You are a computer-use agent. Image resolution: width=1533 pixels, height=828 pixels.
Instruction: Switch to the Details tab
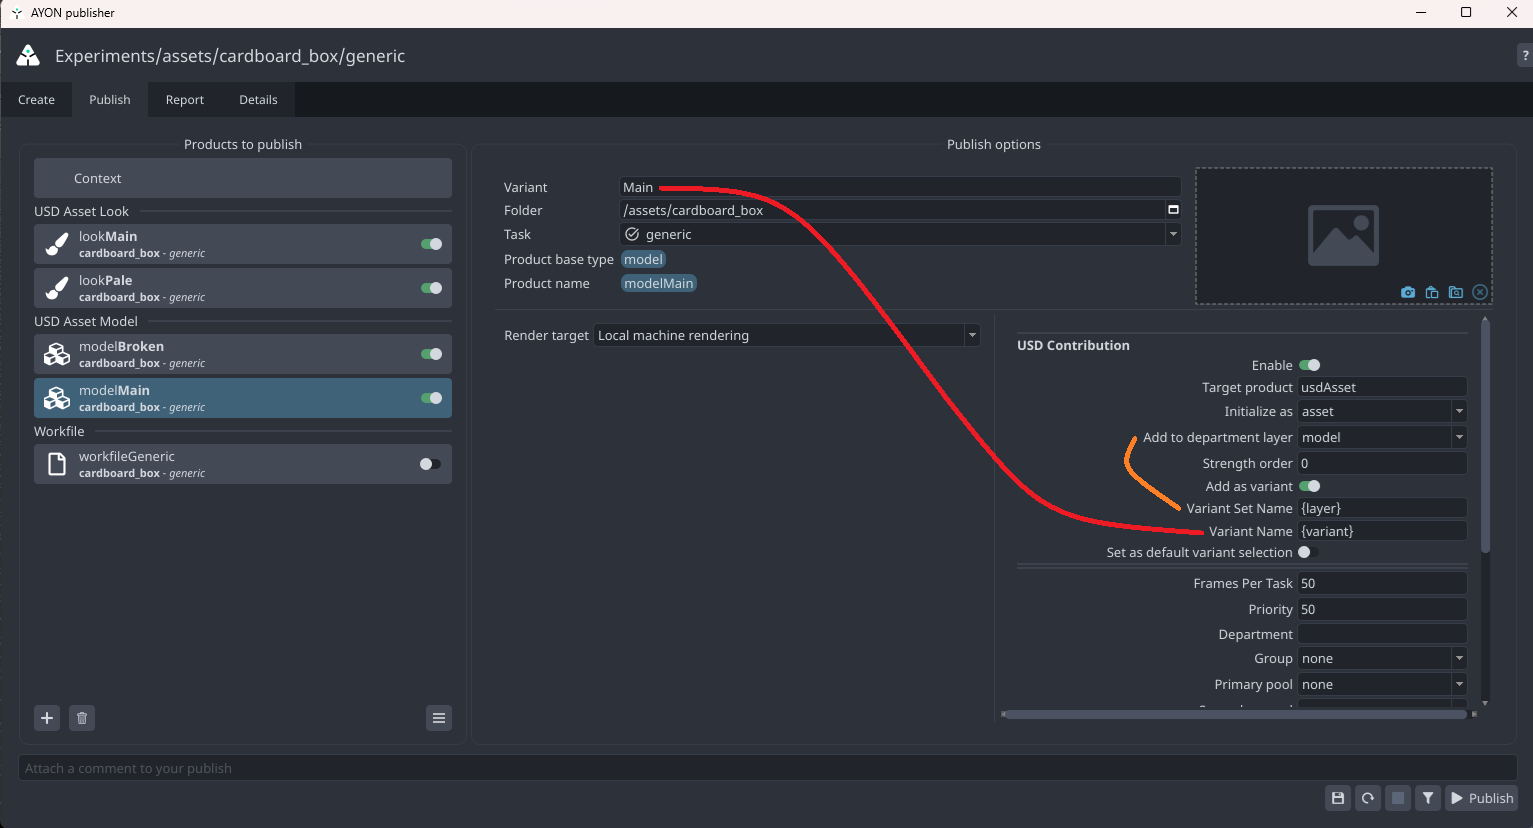click(x=258, y=100)
